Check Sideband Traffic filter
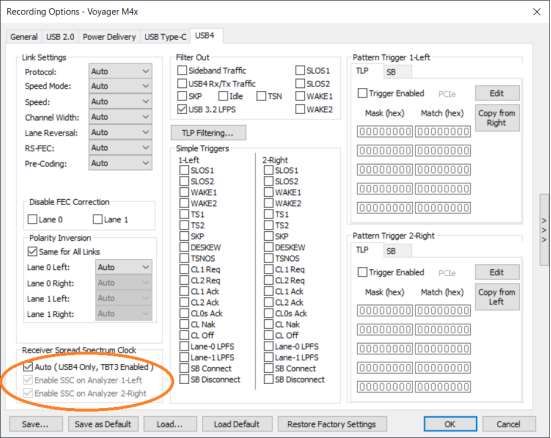The image size is (551, 438). (182, 70)
